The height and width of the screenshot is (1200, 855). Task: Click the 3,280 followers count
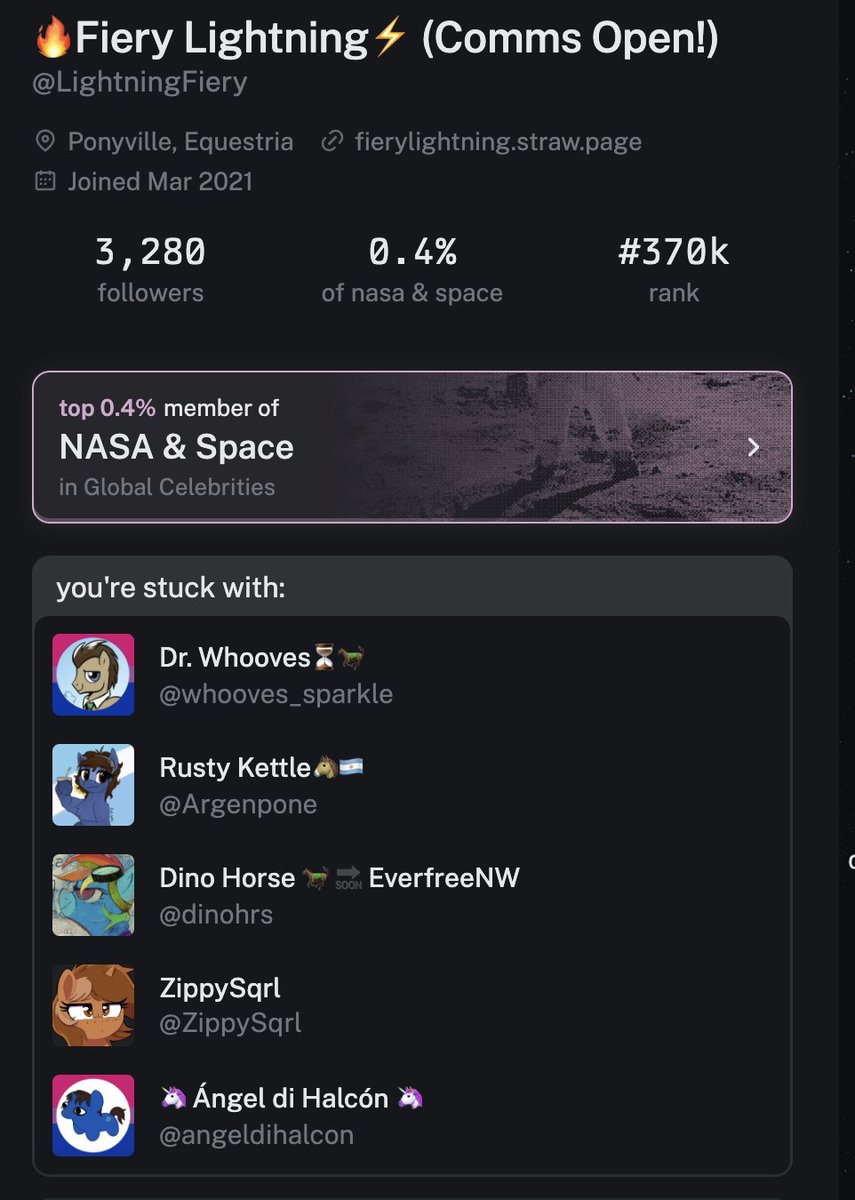[150, 270]
